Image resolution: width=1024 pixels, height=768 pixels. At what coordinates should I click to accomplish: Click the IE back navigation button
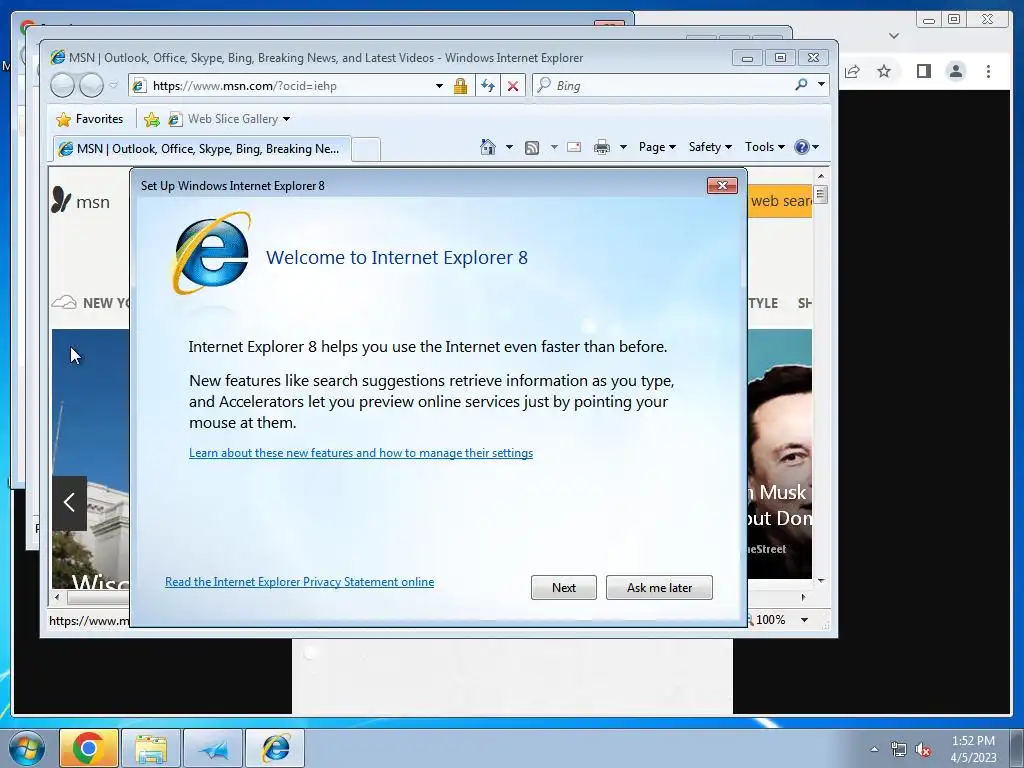point(63,85)
